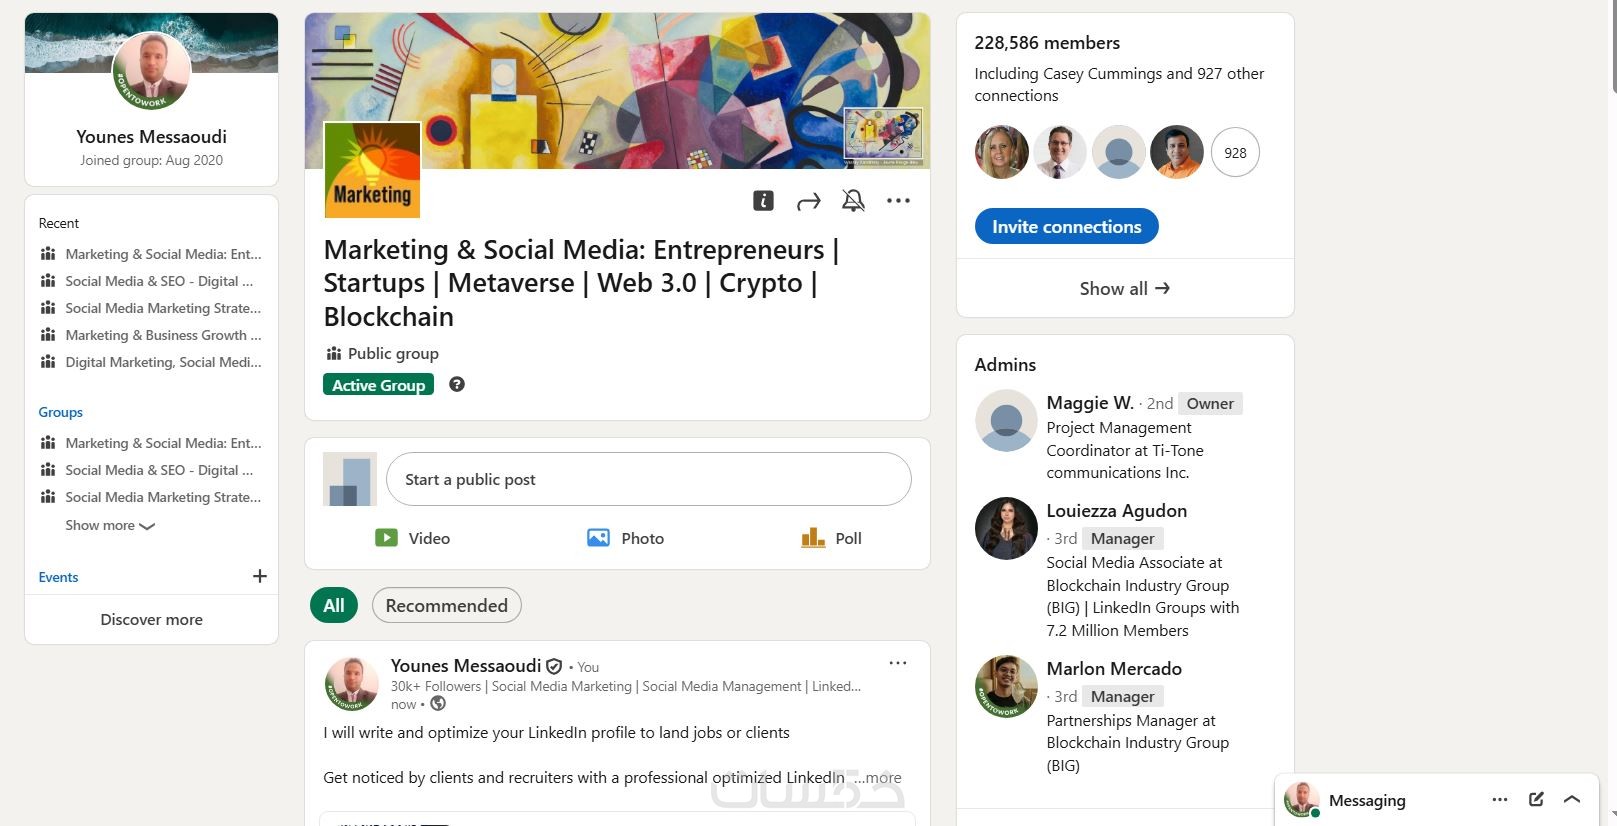Add a video to post
Image resolution: width=1617 pixels, height=826 pixels.
(x=412, y=538)
